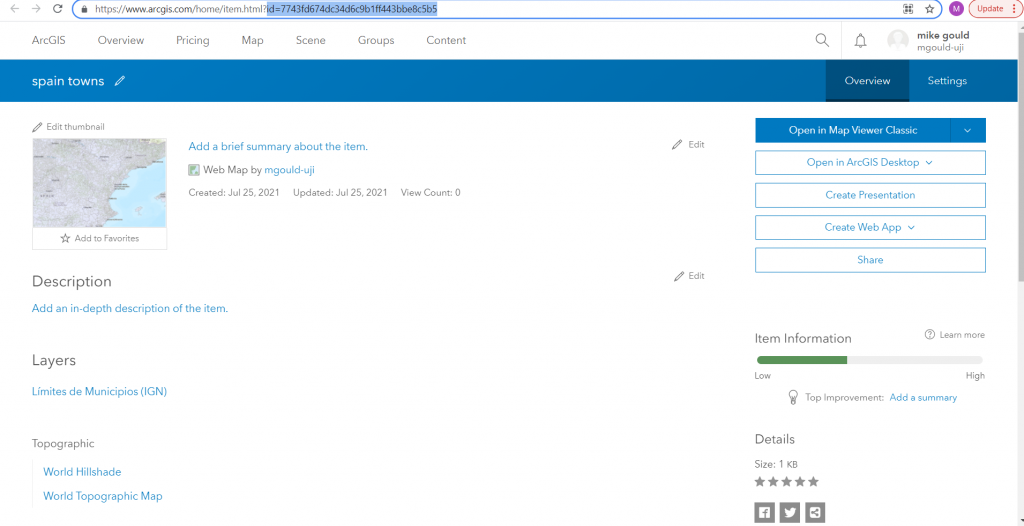Expand the Create Web App dropdown
Image resolution: width=1024 pixels, height=526 pixels.
(870, 227)
